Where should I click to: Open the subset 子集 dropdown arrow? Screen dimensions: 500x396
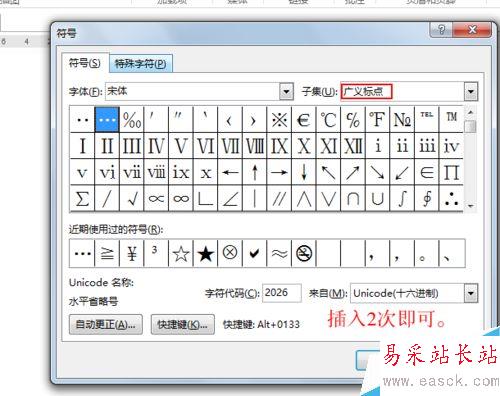471,92
